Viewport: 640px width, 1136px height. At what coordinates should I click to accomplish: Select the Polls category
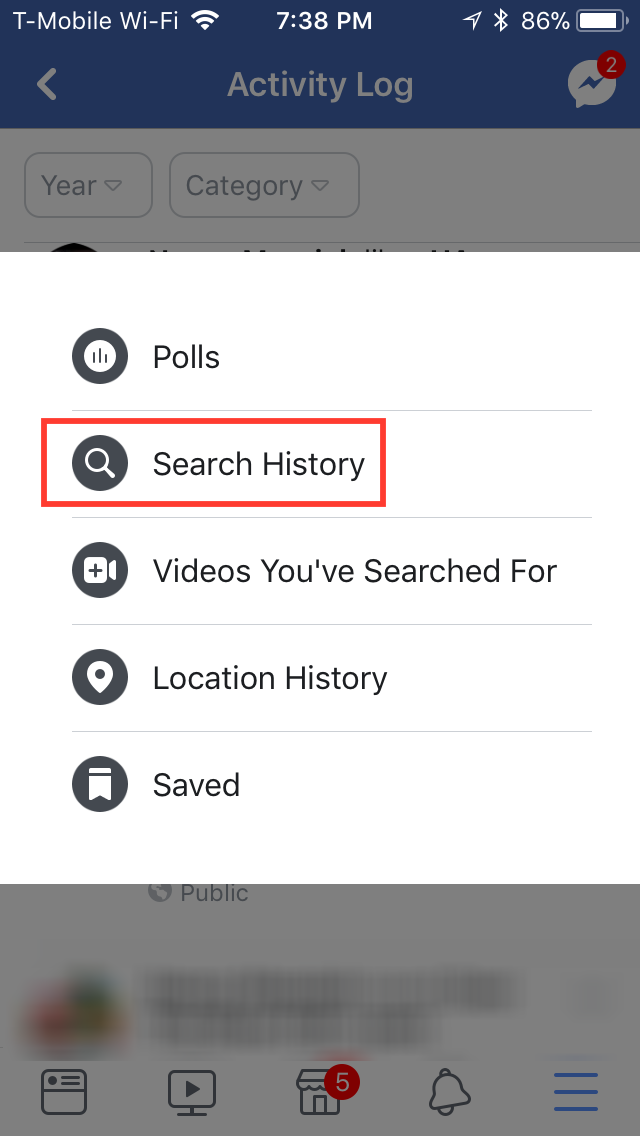click(332, 356)
